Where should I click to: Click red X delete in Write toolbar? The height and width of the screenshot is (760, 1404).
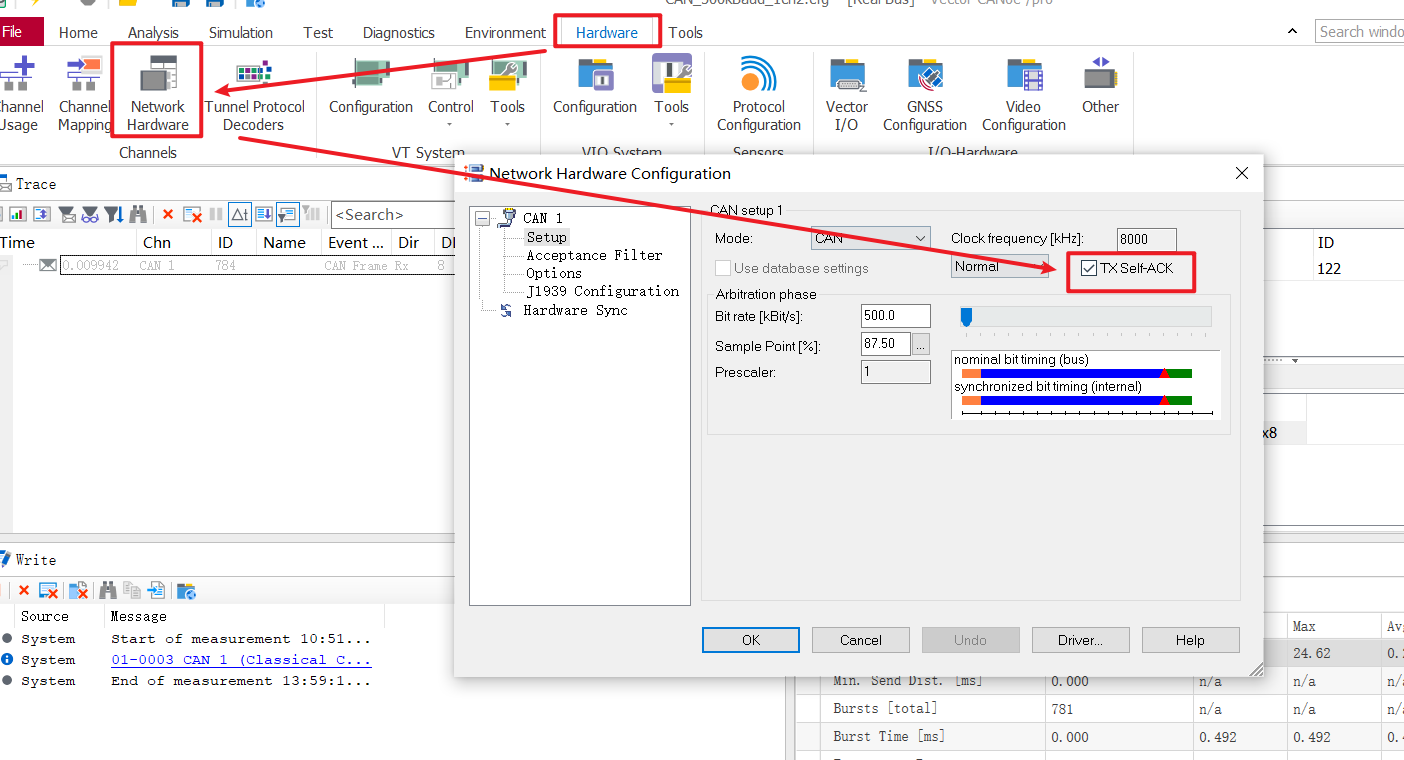24,590
